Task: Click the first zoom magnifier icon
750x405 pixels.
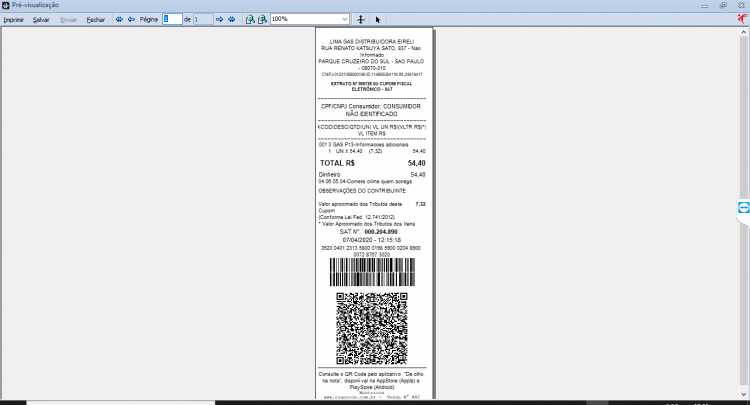Action: point(250,20)
